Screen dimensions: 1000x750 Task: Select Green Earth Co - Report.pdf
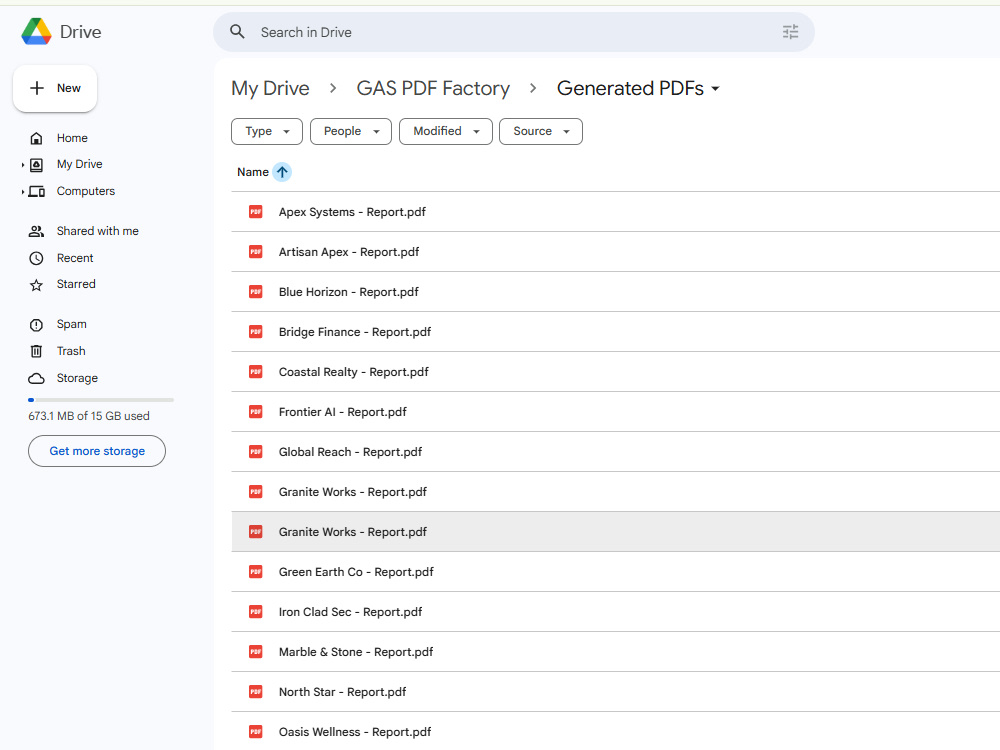[615, 572]
